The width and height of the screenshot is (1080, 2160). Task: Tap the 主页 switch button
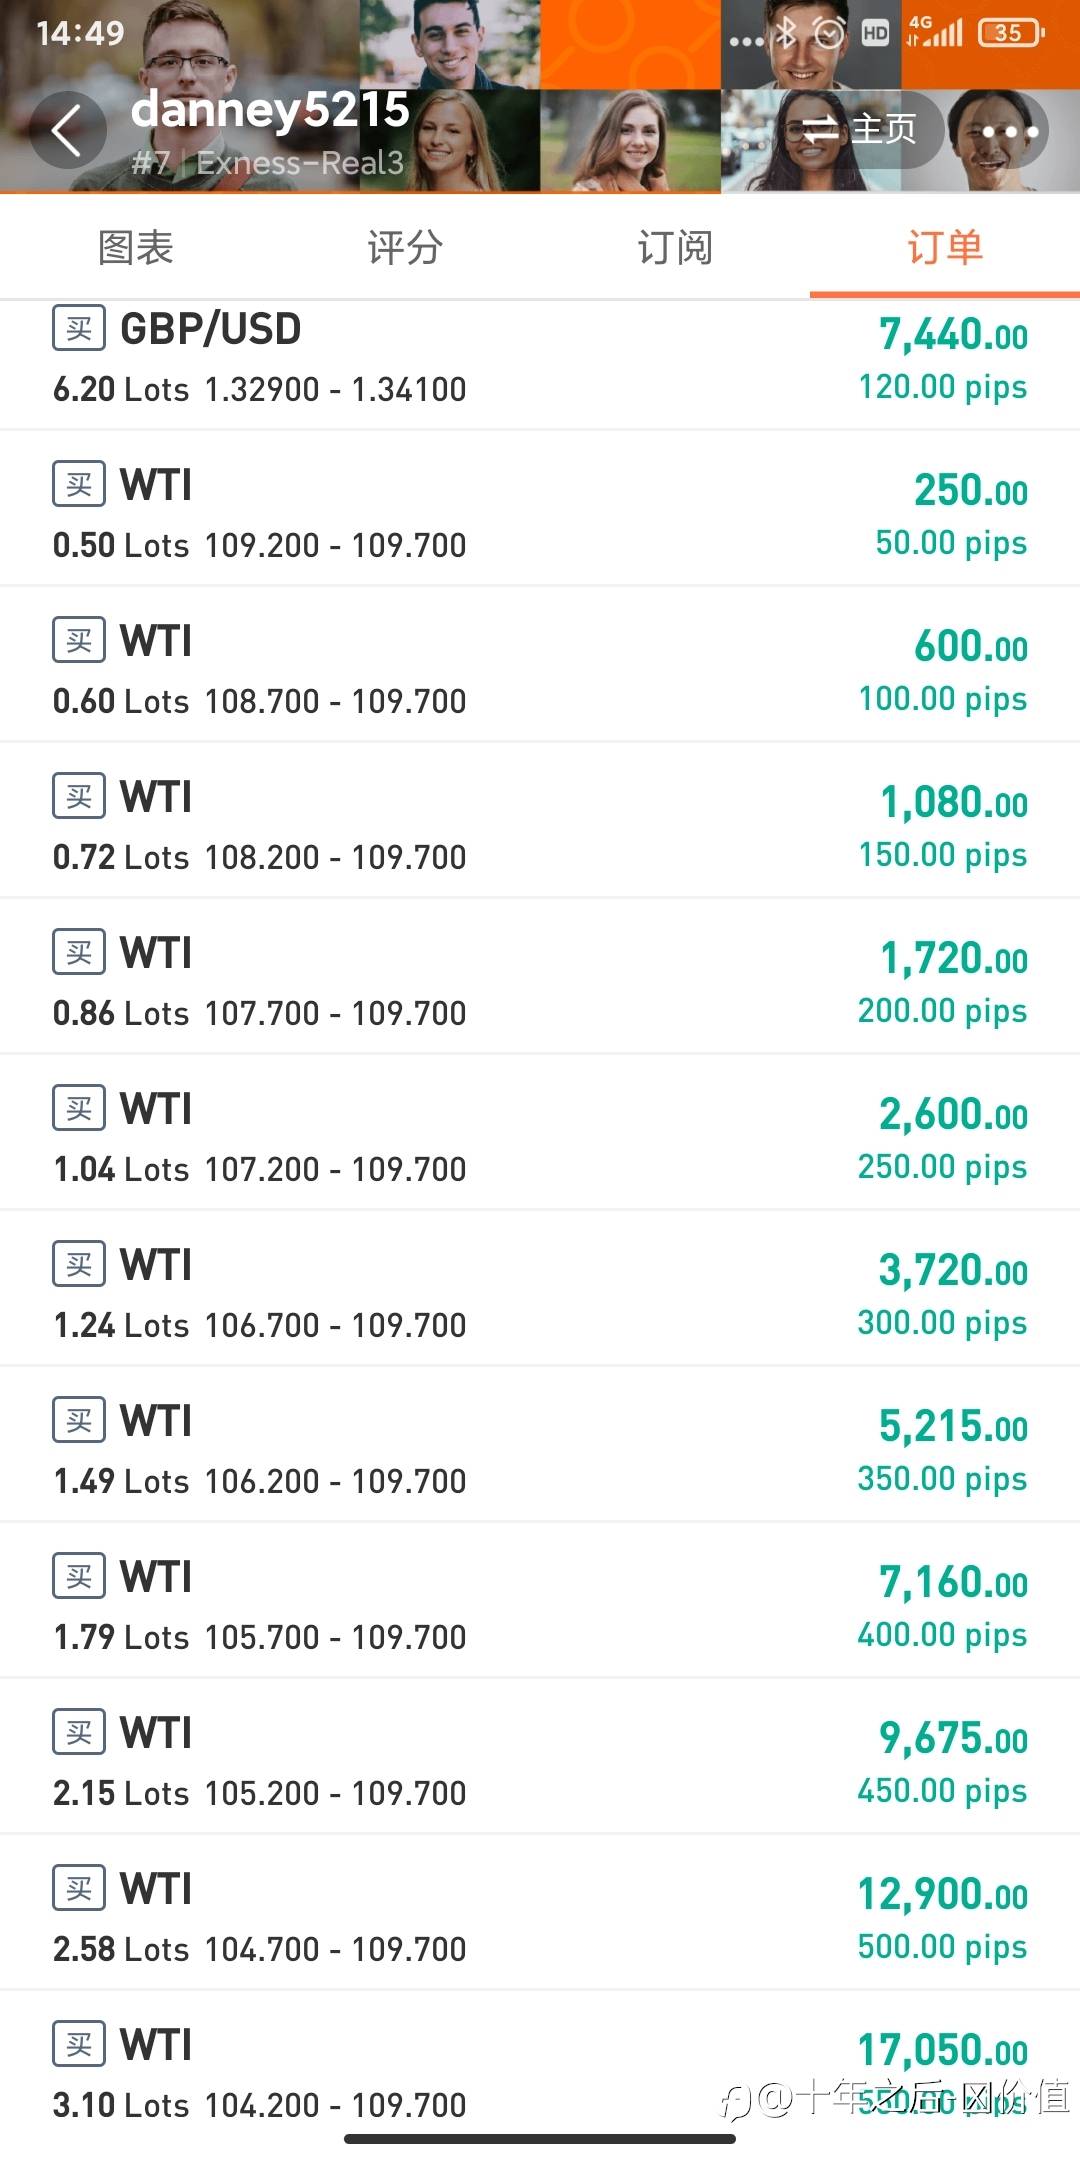858,130
